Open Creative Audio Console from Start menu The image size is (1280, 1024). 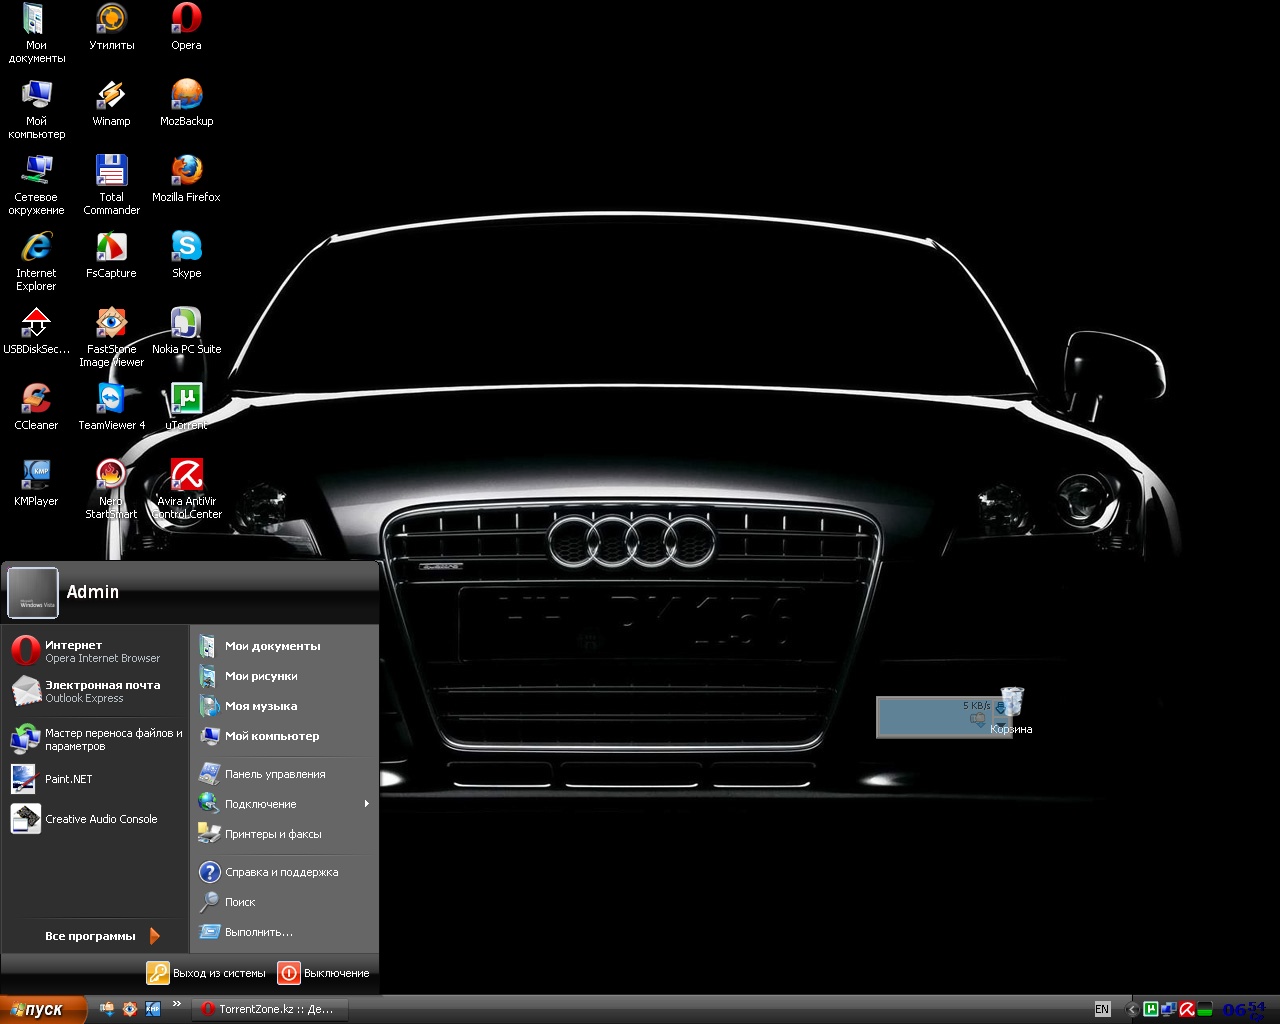96,819
